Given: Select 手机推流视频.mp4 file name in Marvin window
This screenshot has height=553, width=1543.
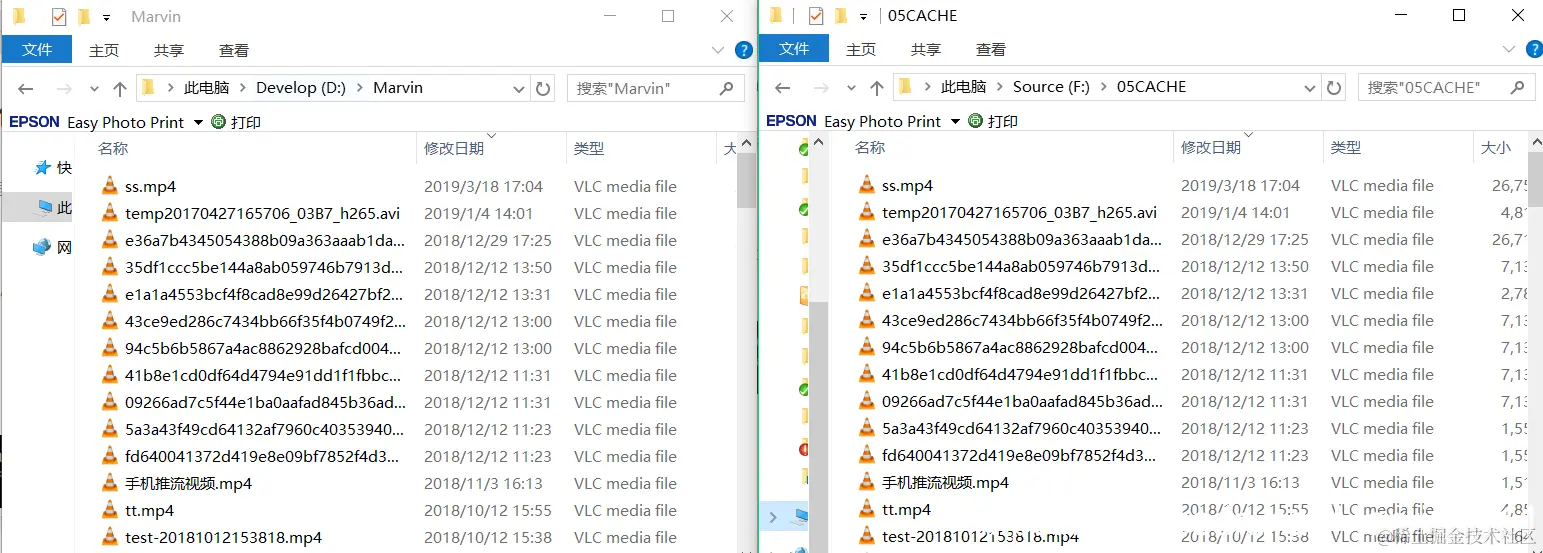Looking at the screenshot, I should click(189, 483).
